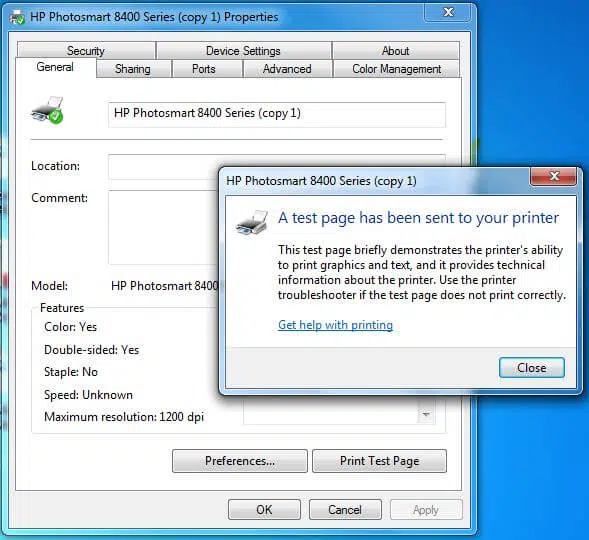589x540 pixels.
Task: Click the printer name text field
Action: coord(277,115)
